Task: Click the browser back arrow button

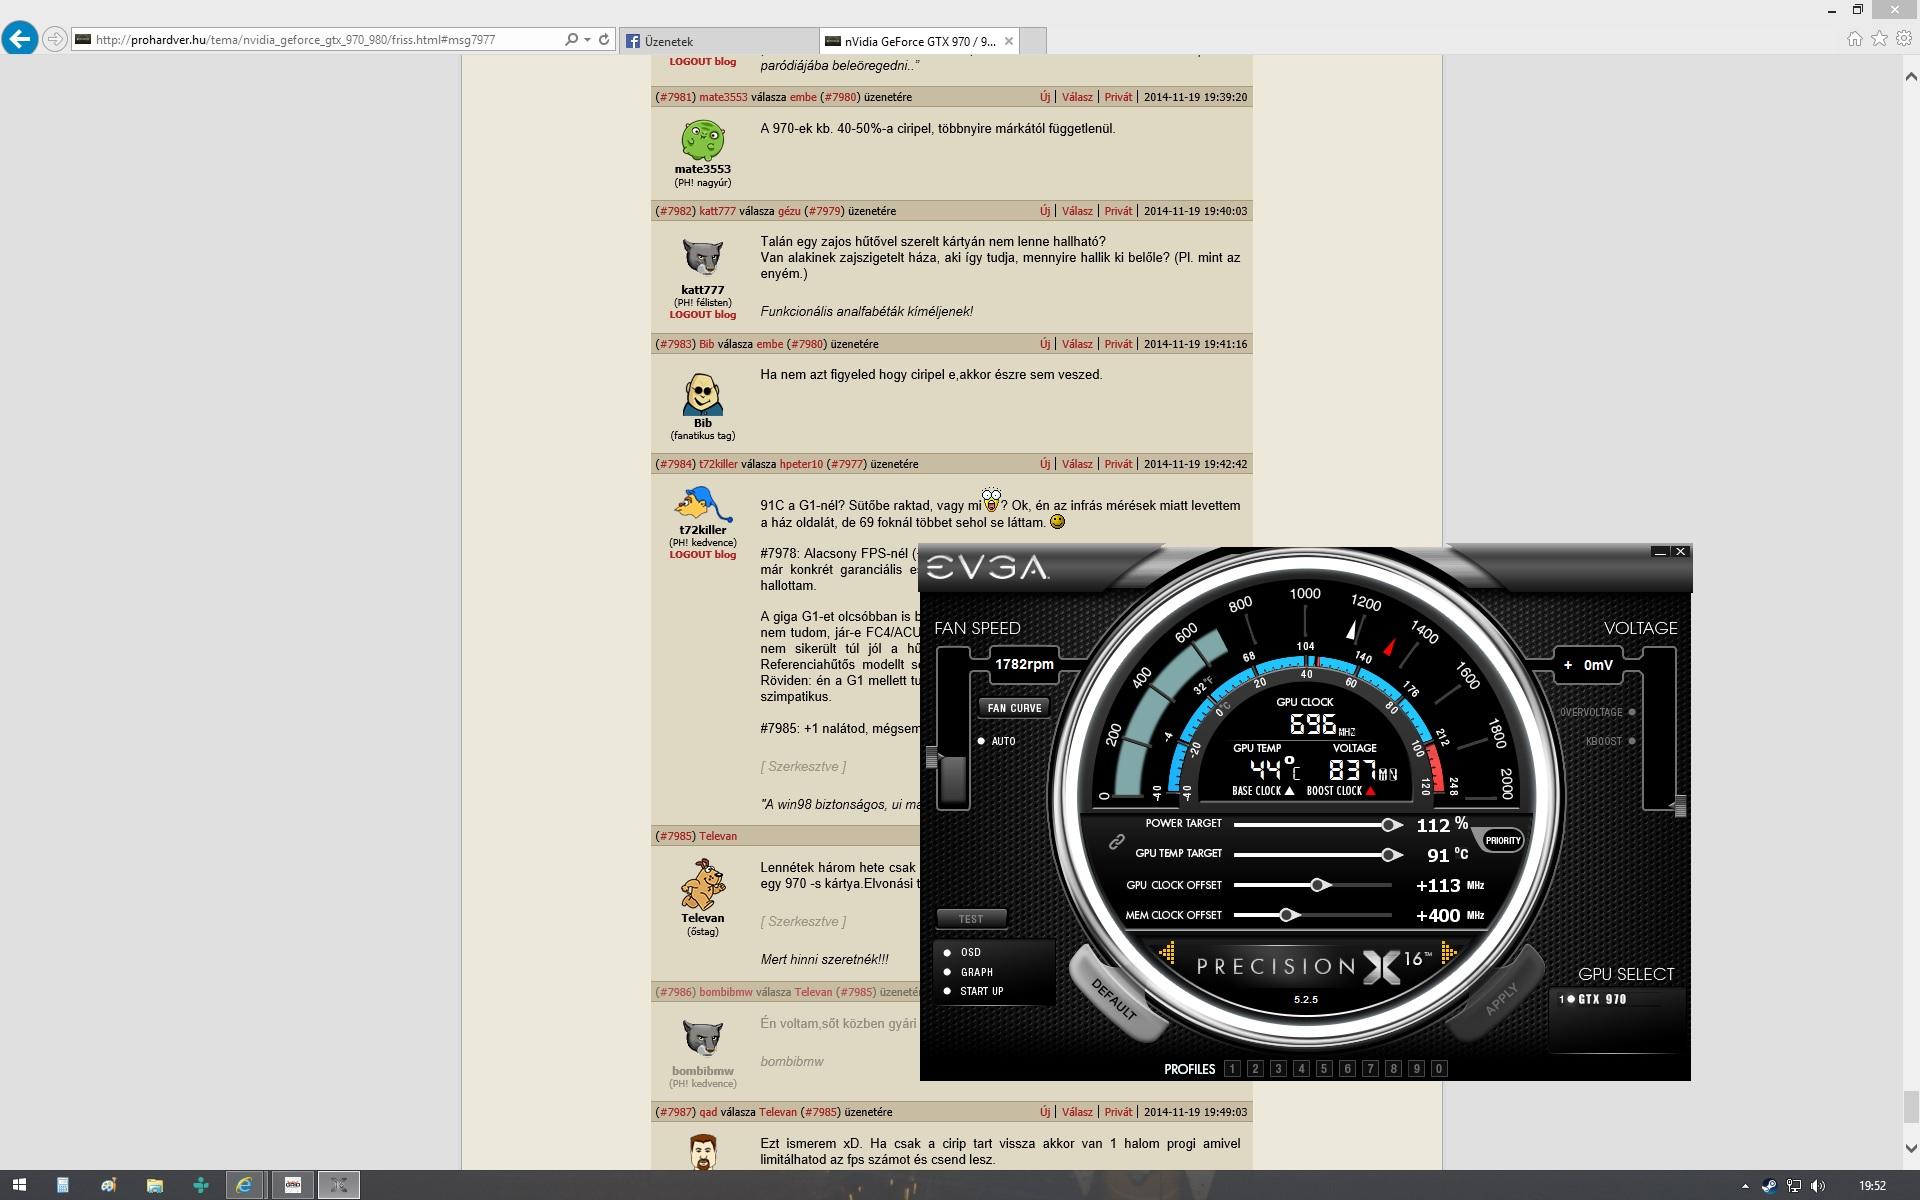Action: coord(20,39)
